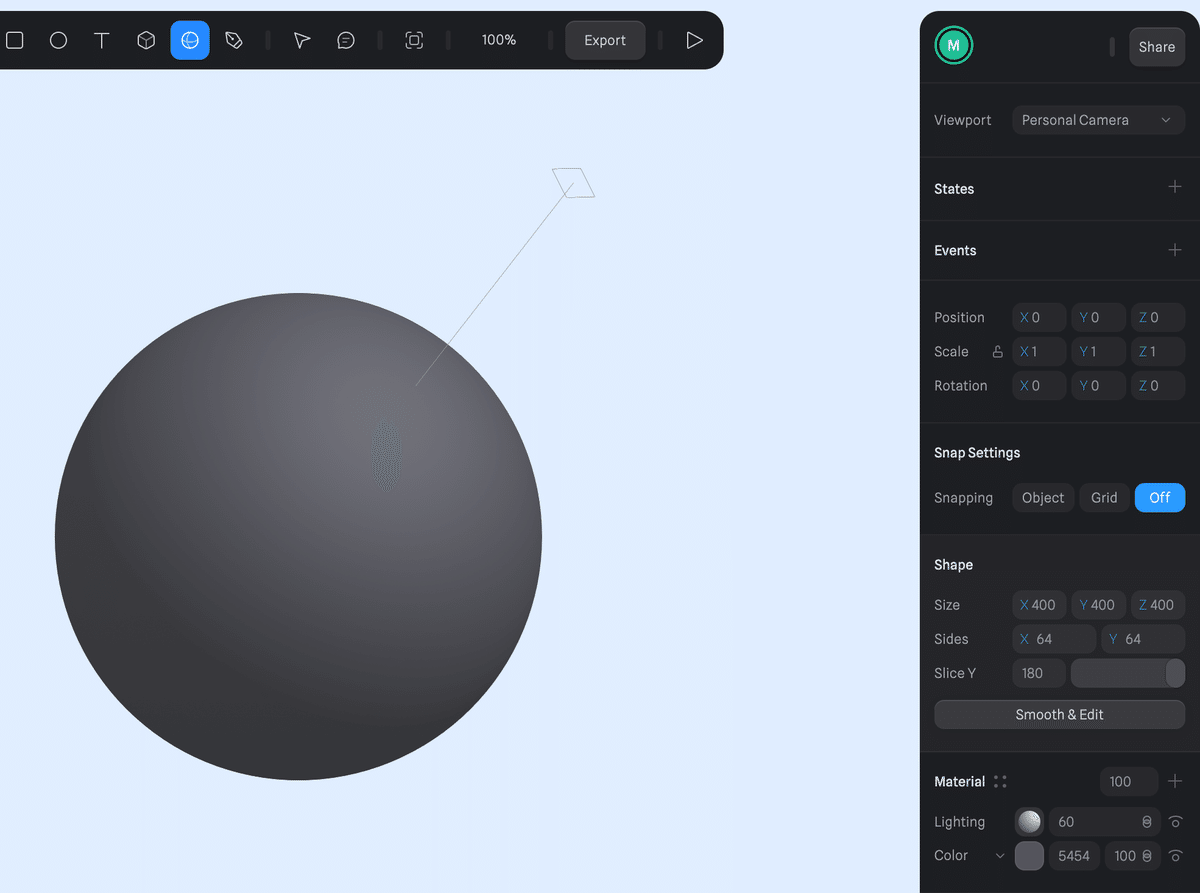Screen dimensions: 1200x893
Task: Click the frame-to-fit icon
Action: [x=414, y=40]
